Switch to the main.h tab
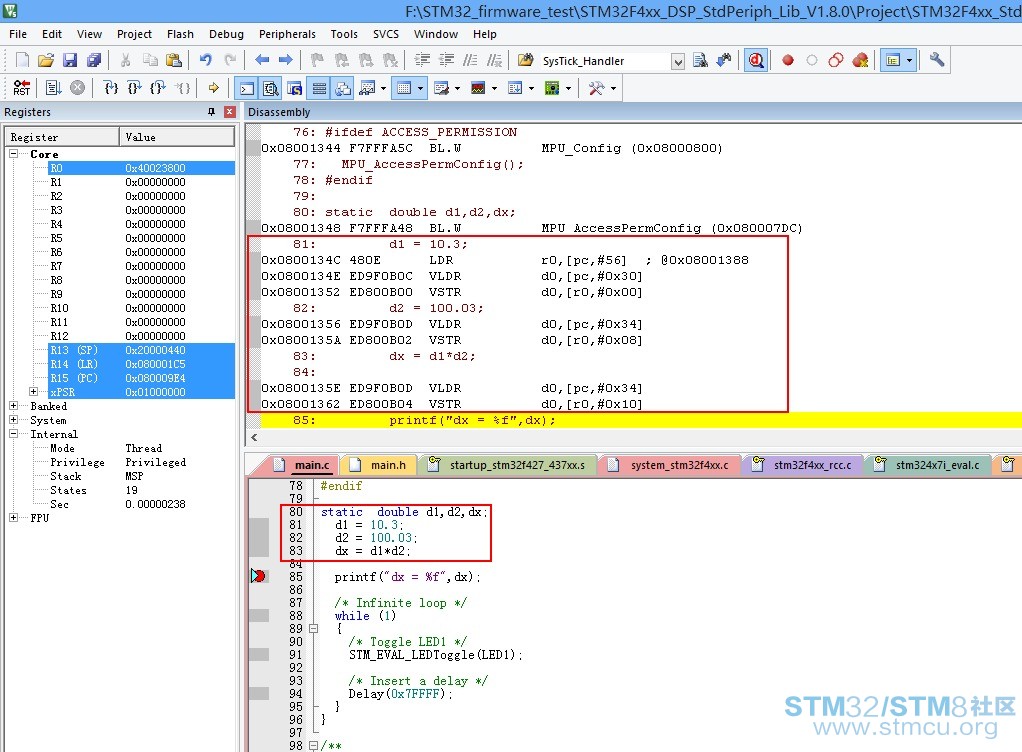 pos(379,465)
